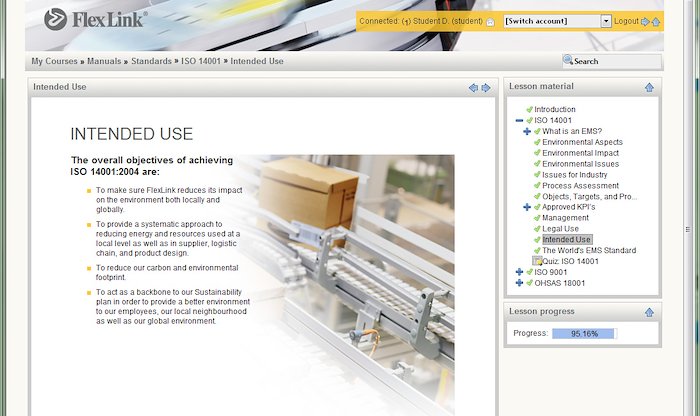Click the FlexLink logo
The image size is (700, 416).
(96, 19)
